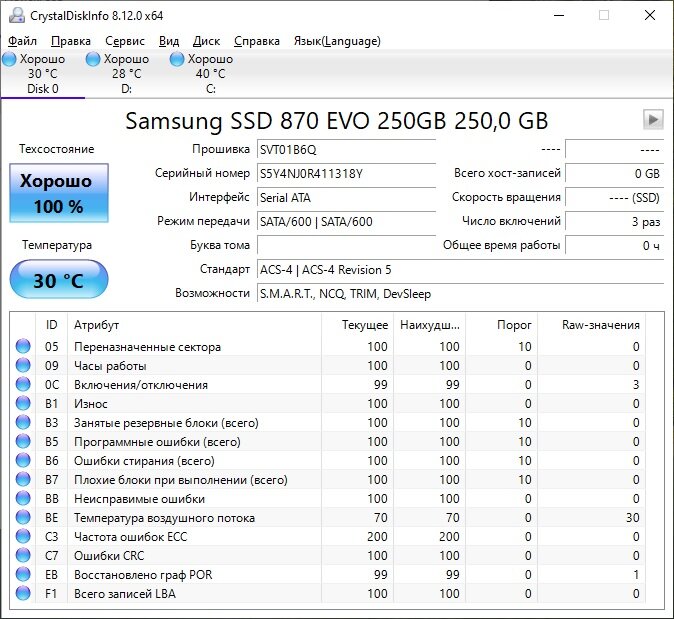Select the Частота ошибок ECC attribute text

tap(131, 537)
